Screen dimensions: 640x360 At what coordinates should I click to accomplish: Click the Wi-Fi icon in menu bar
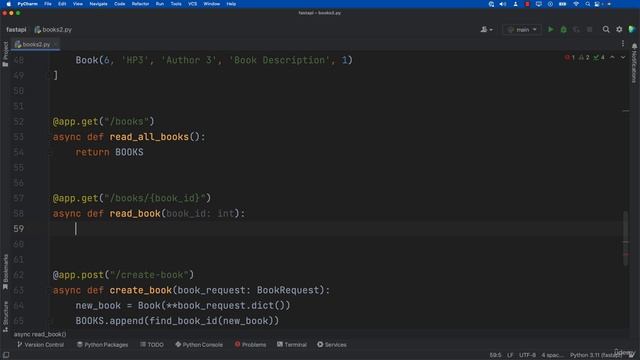(x=576, y=4)
